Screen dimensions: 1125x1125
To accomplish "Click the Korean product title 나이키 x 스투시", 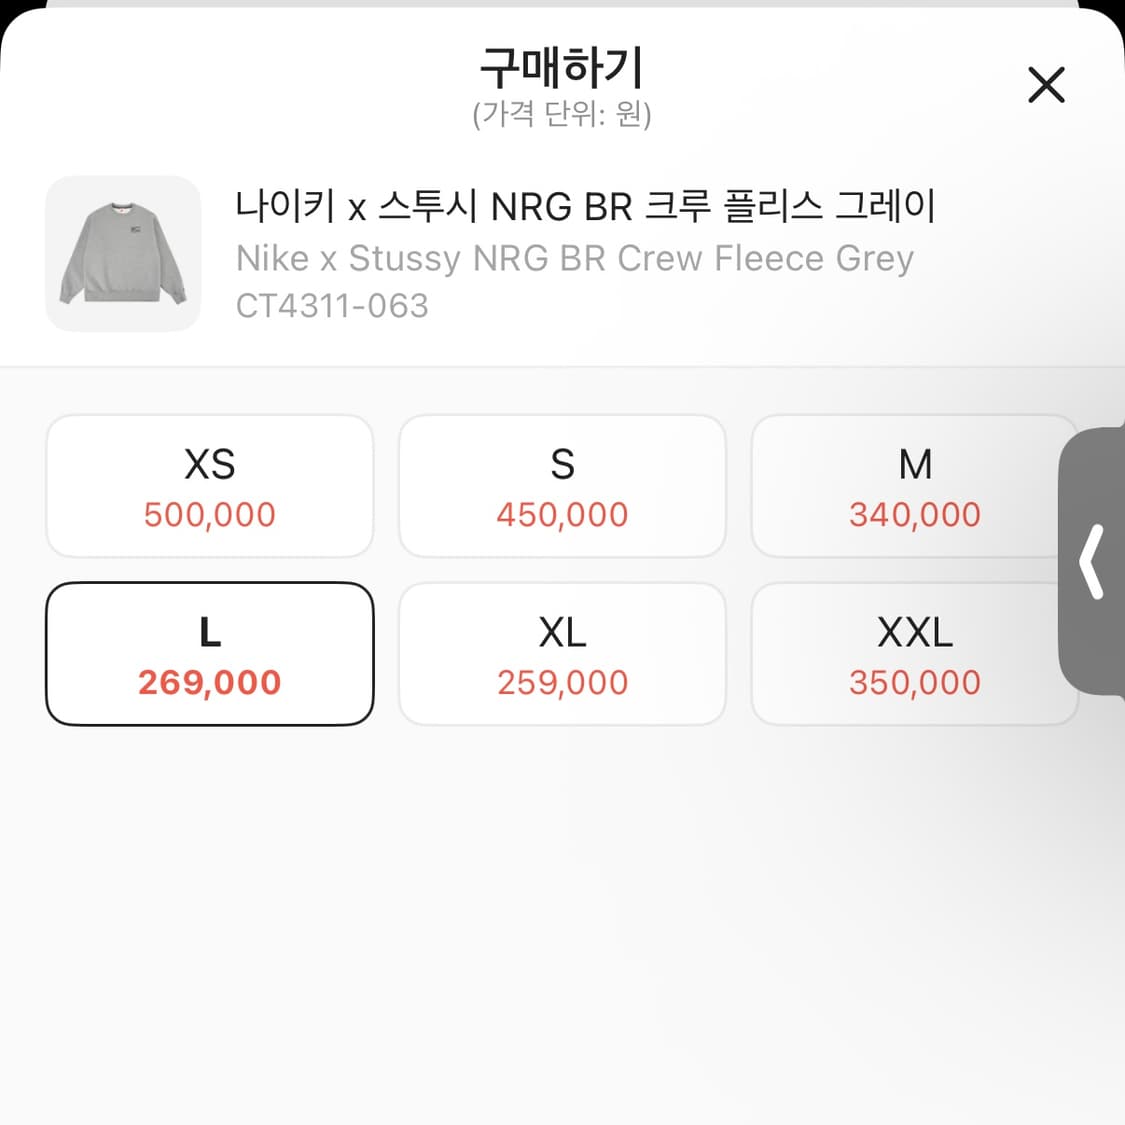I will (585, 205).
